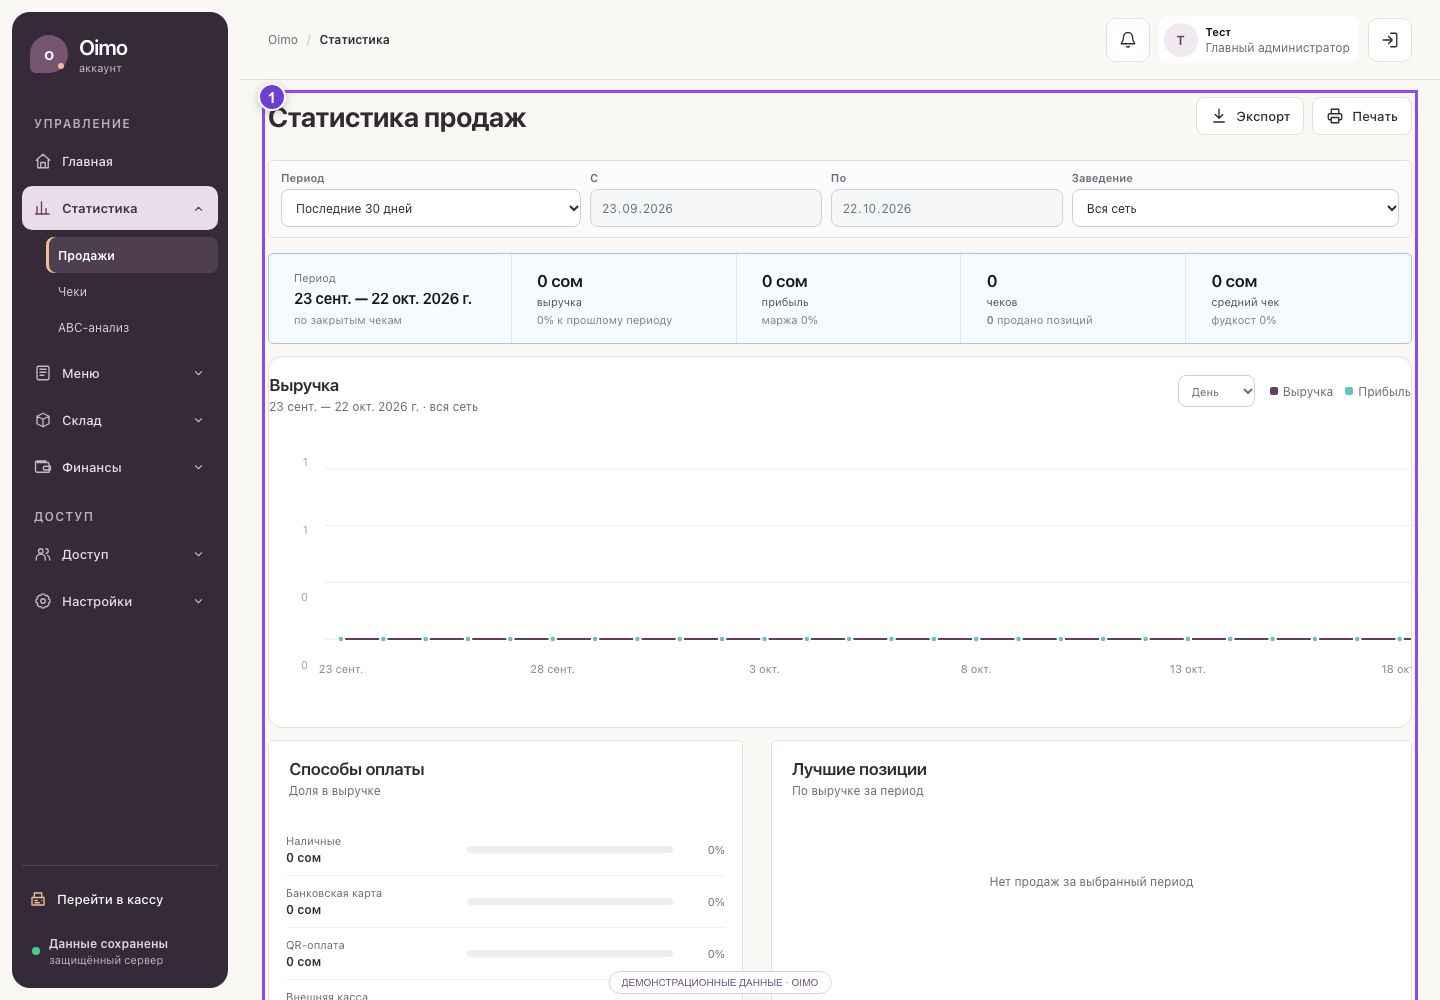Click the Oimo account logo avatar
The height and width of the screenshot is (1000, 1440).
pyautogui.click(x=49, y=54)
